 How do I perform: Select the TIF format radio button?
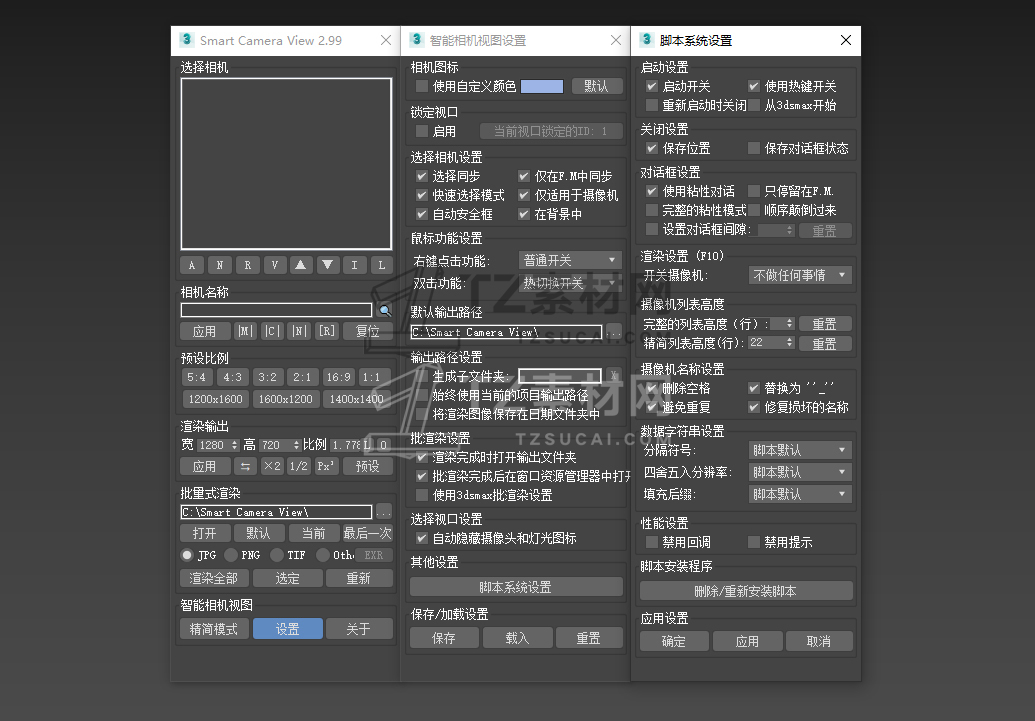[x=277, y=555]
